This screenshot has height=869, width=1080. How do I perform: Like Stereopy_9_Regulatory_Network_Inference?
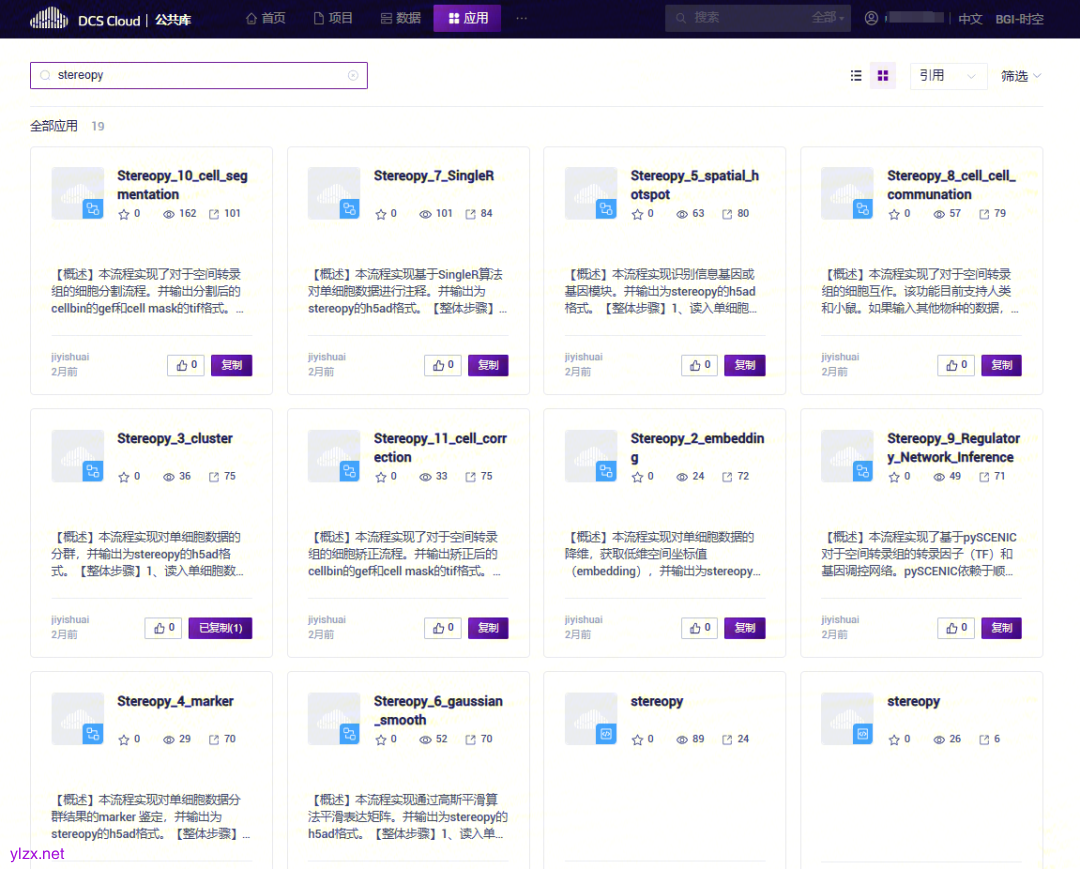955,627
